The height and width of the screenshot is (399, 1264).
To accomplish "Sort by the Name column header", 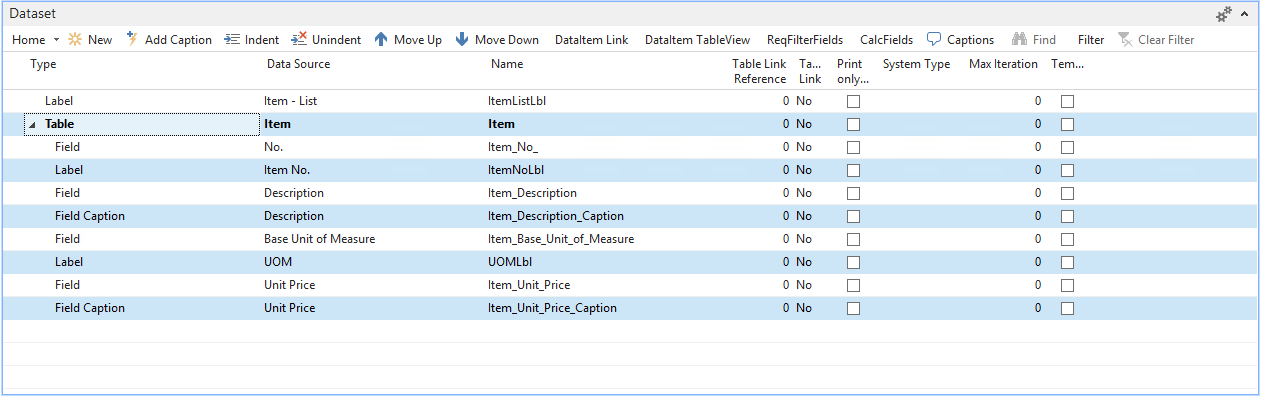I will [507, 64].
